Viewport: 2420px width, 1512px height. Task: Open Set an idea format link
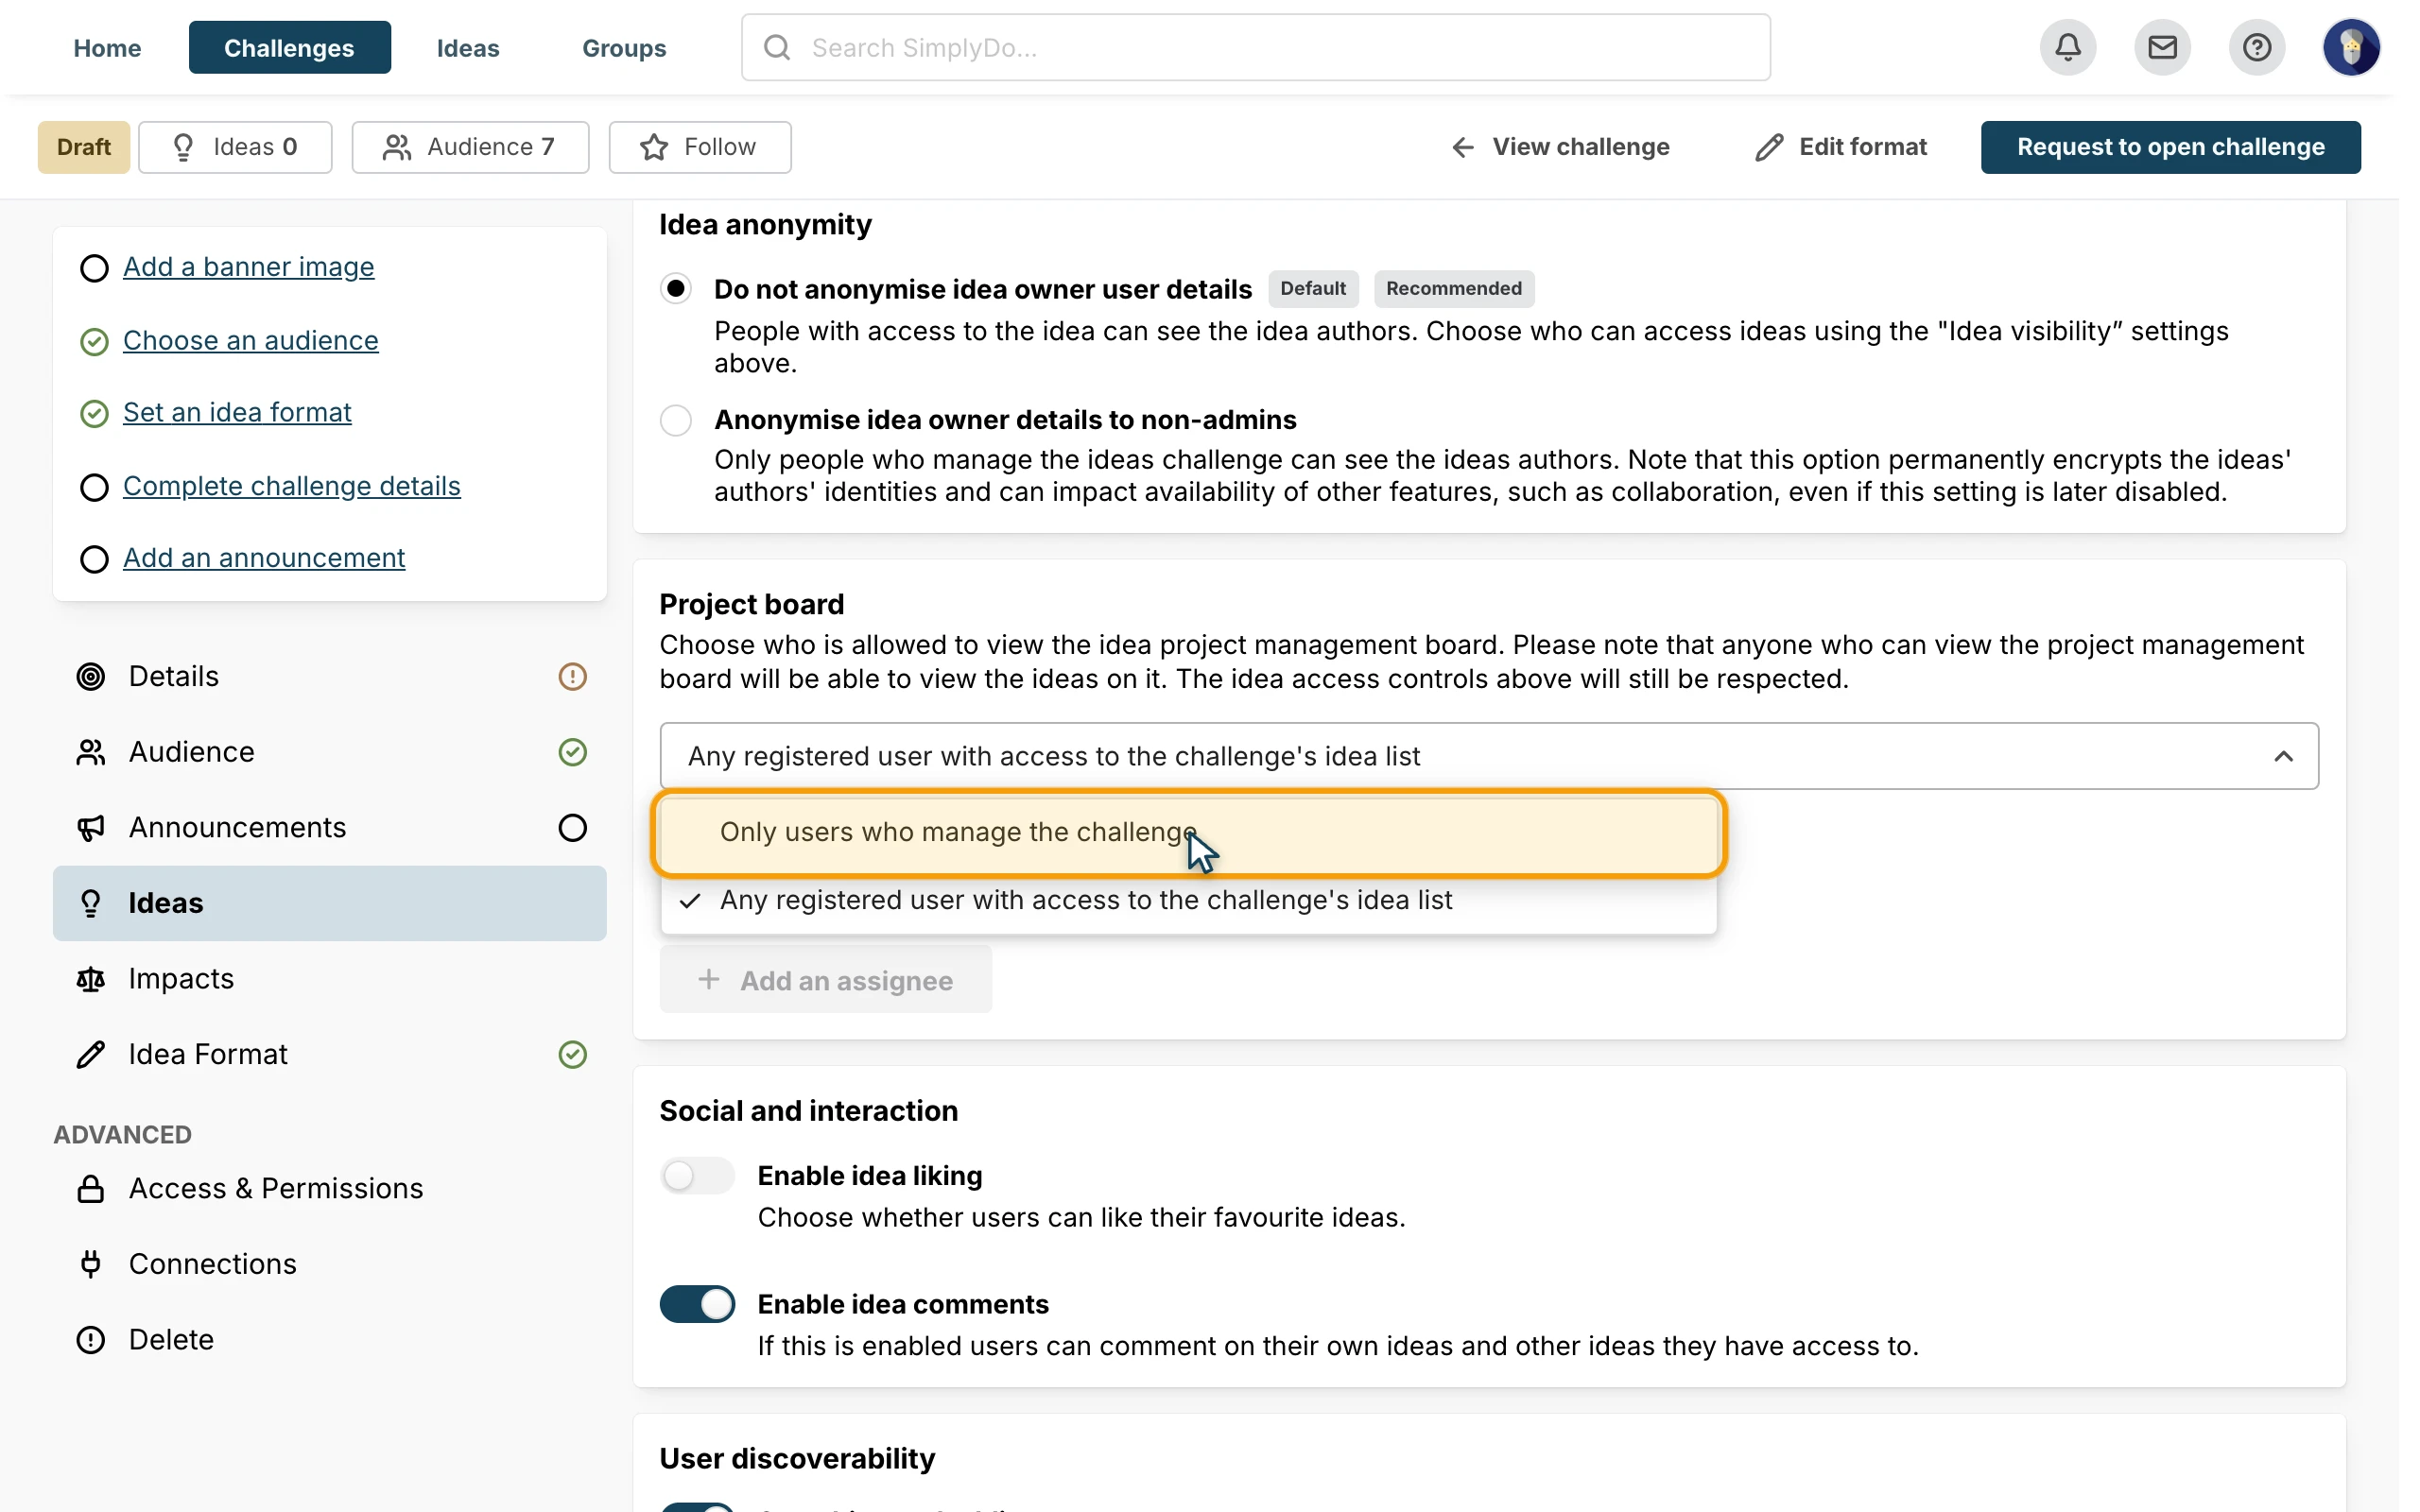tap(237, 412)
